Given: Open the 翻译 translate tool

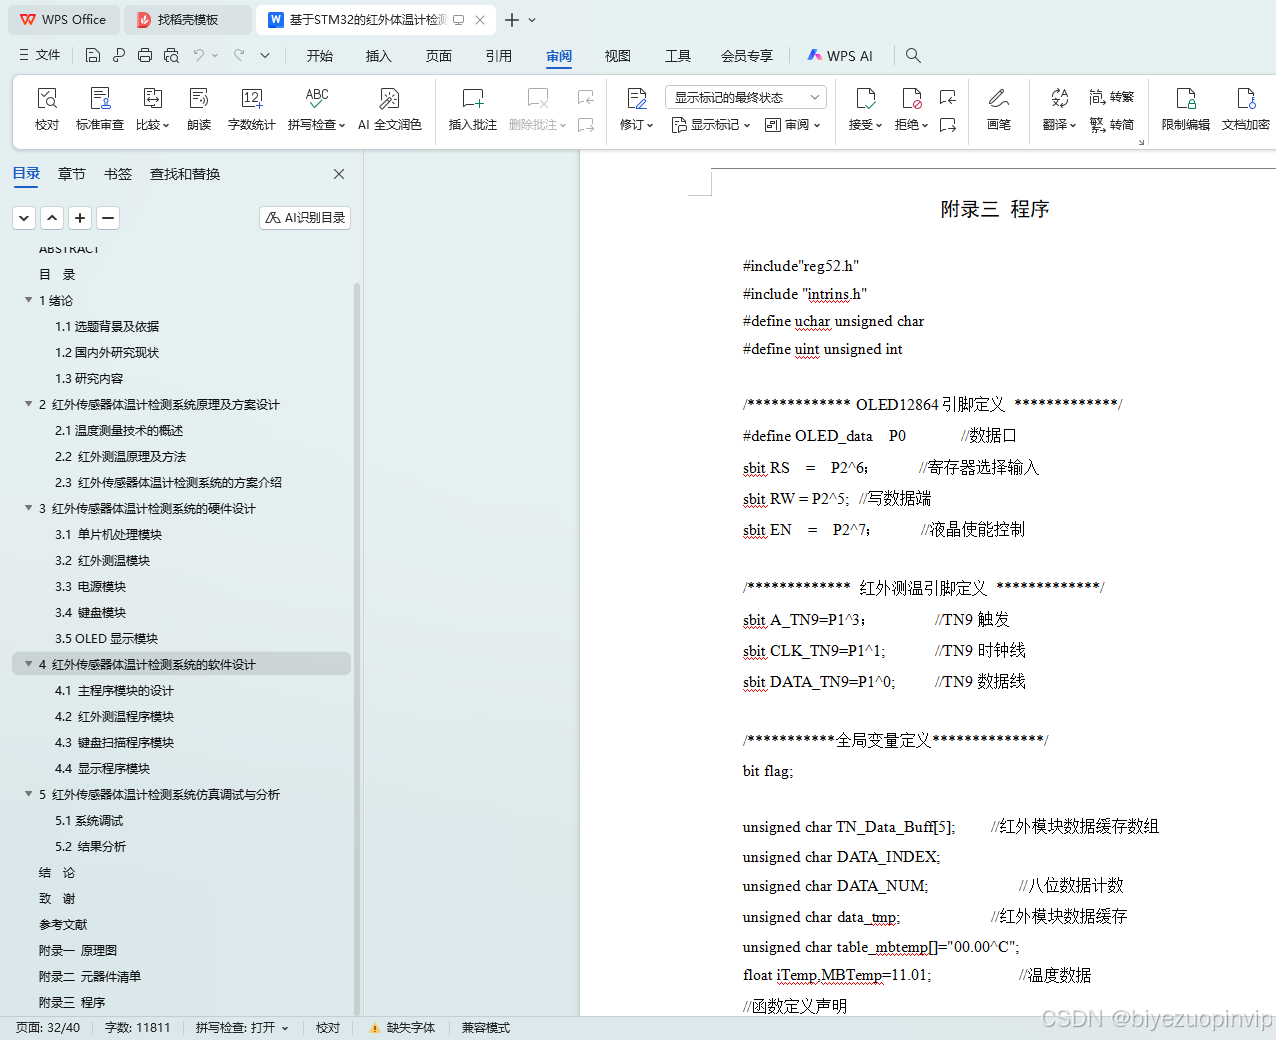Looking at the screenshot, I should tap(1058, 108).
